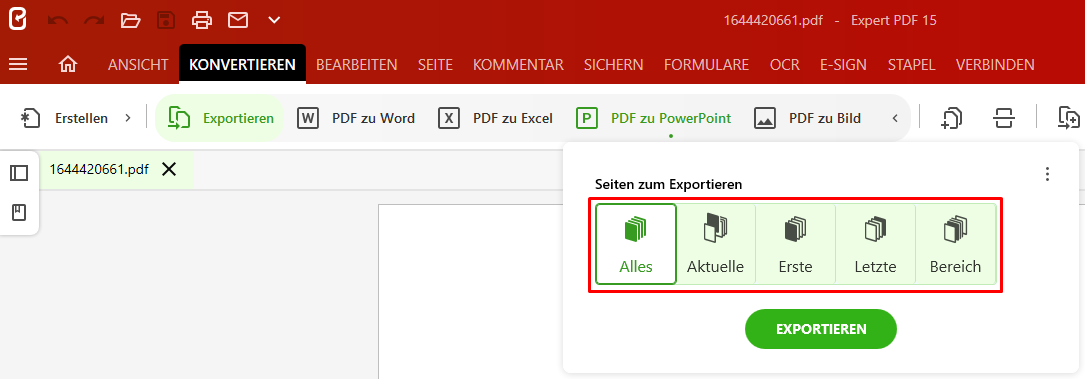1085x379 pixels.
Task: Choose PDF zu Word conversion
Action: [356, 118]
